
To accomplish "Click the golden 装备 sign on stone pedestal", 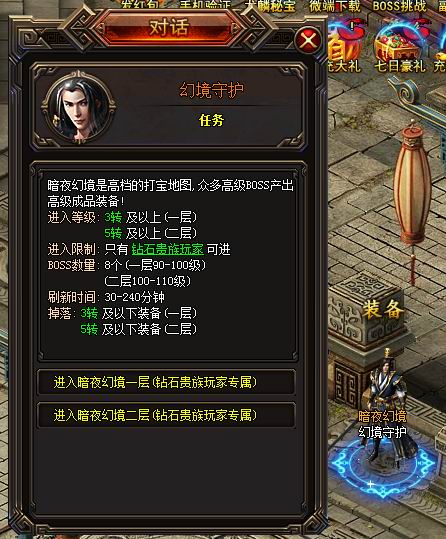I will click(382, 310).
